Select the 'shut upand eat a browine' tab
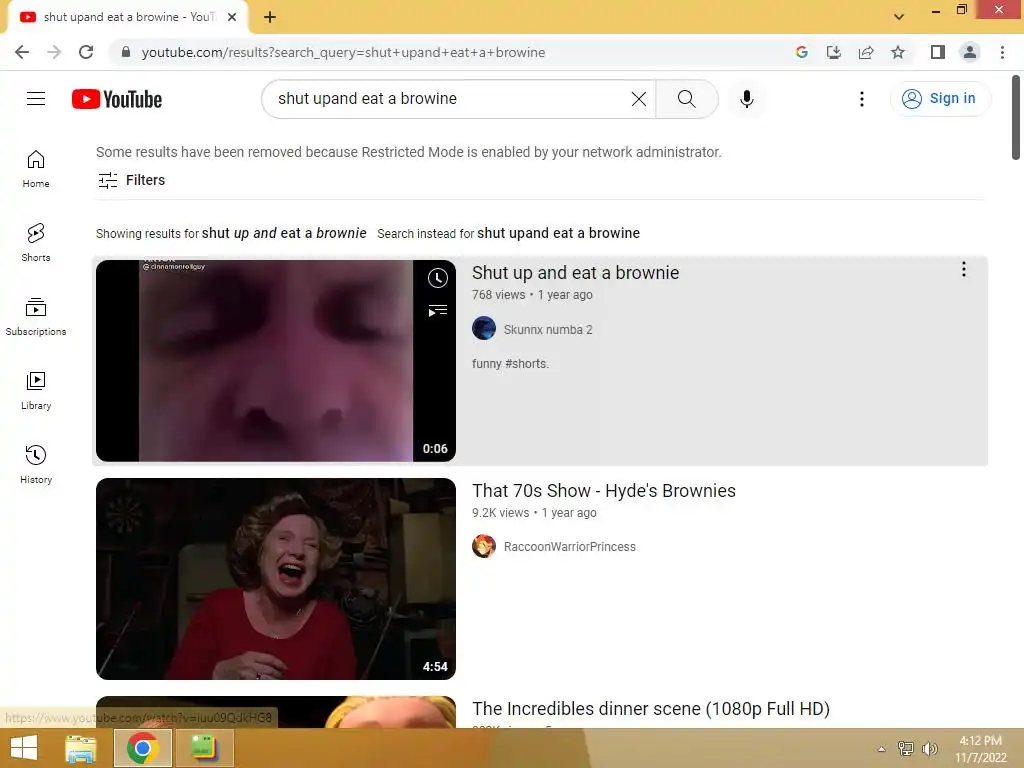 [128, 17]
